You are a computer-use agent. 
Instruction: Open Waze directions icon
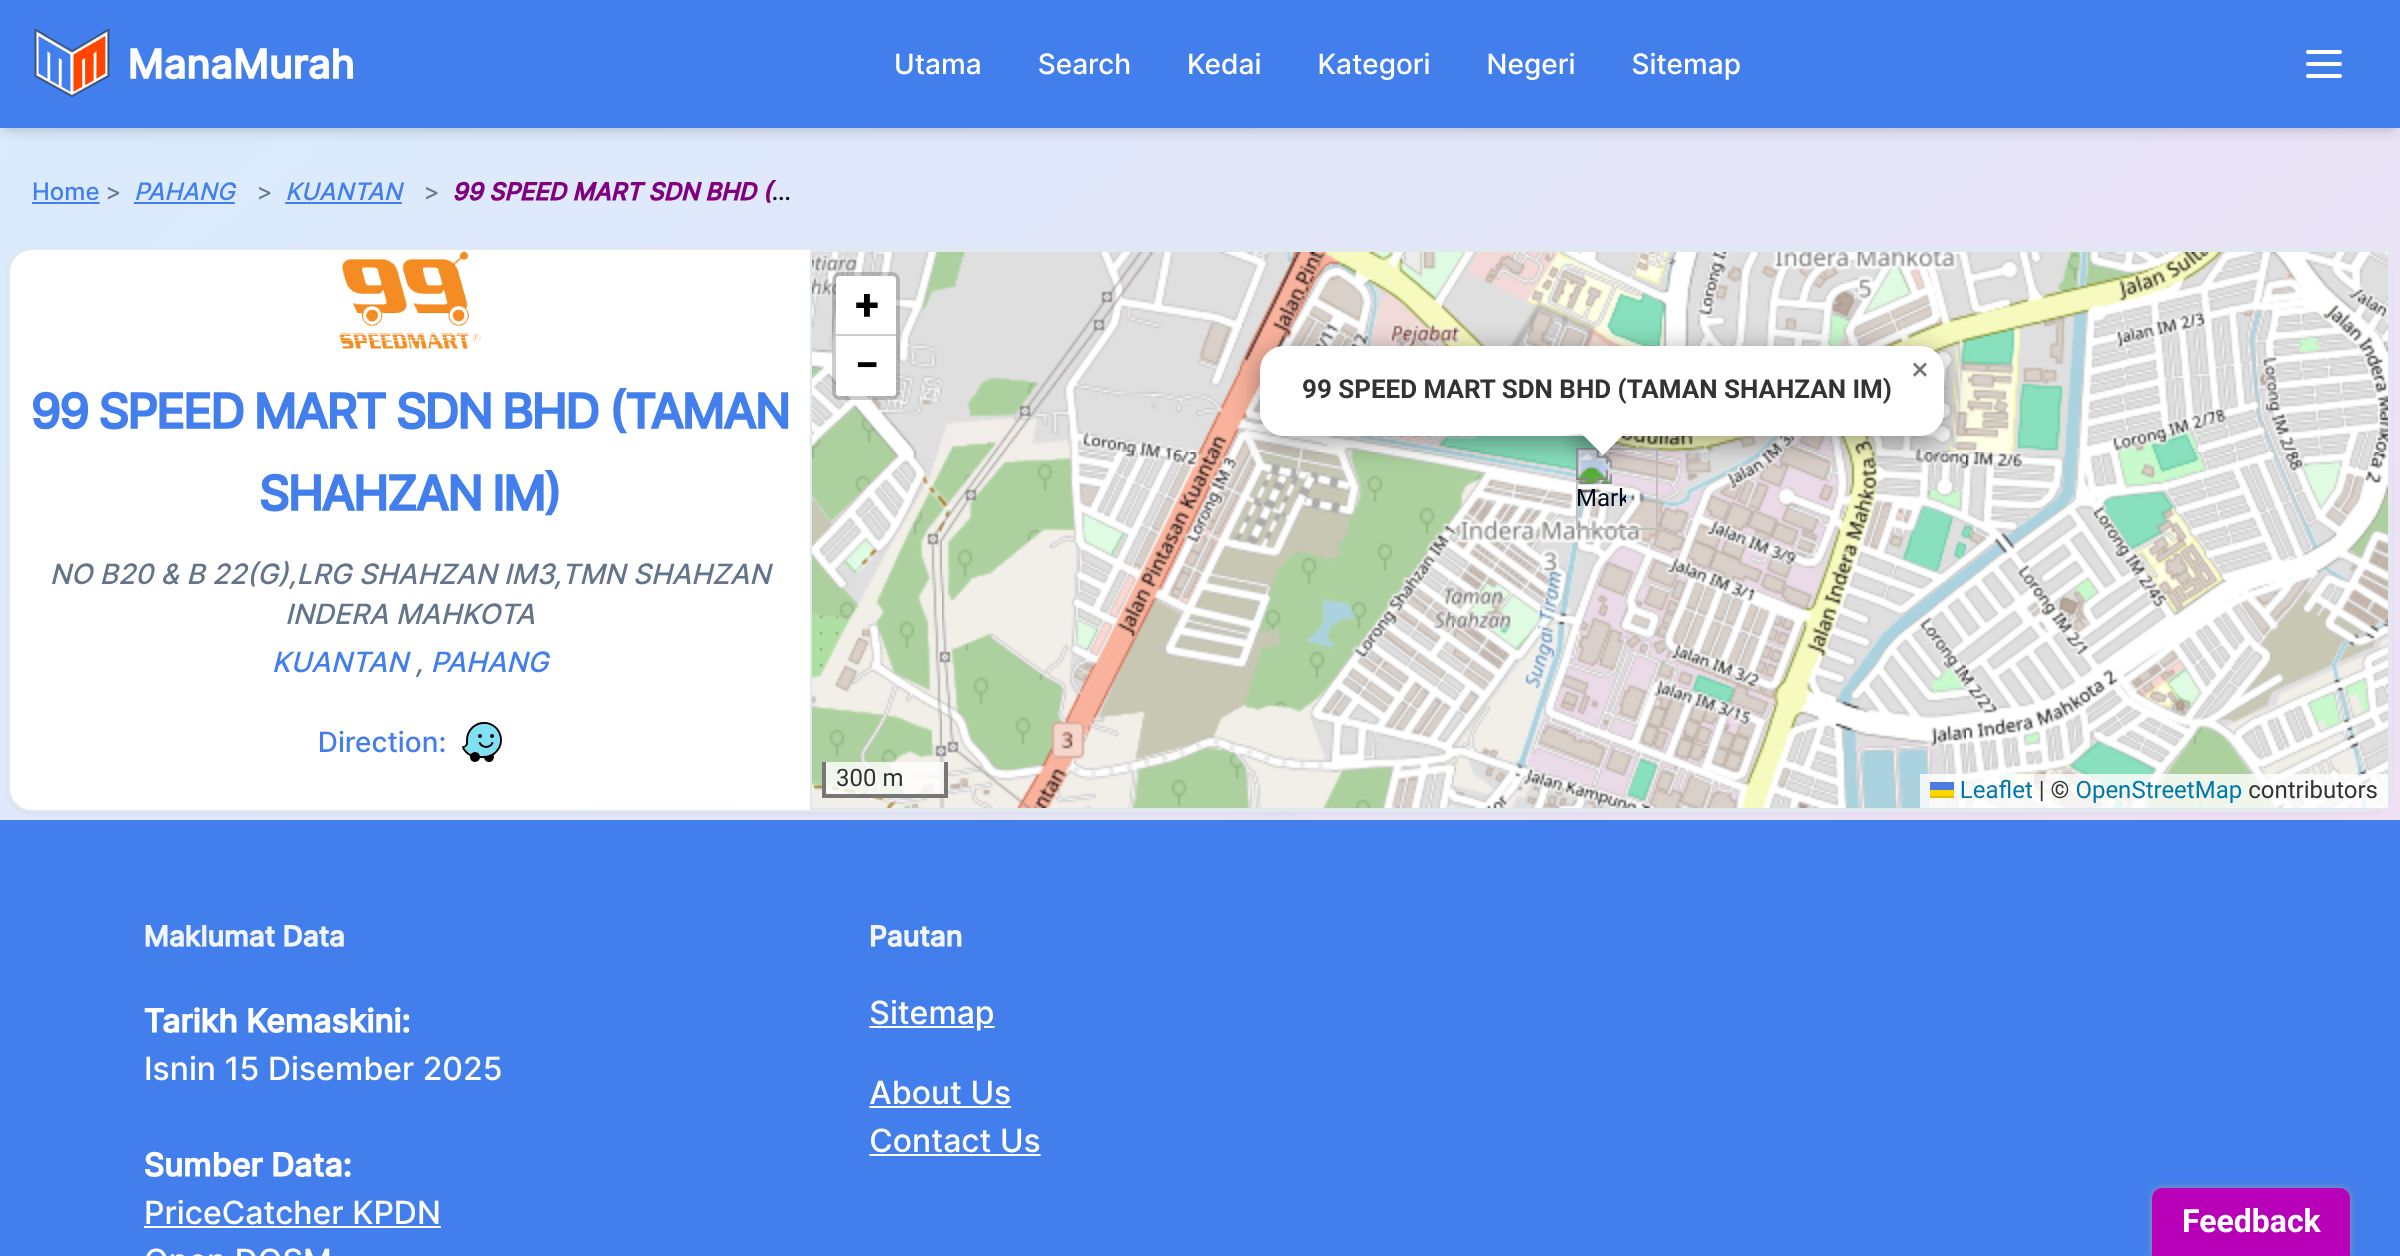tap(482, 742)
